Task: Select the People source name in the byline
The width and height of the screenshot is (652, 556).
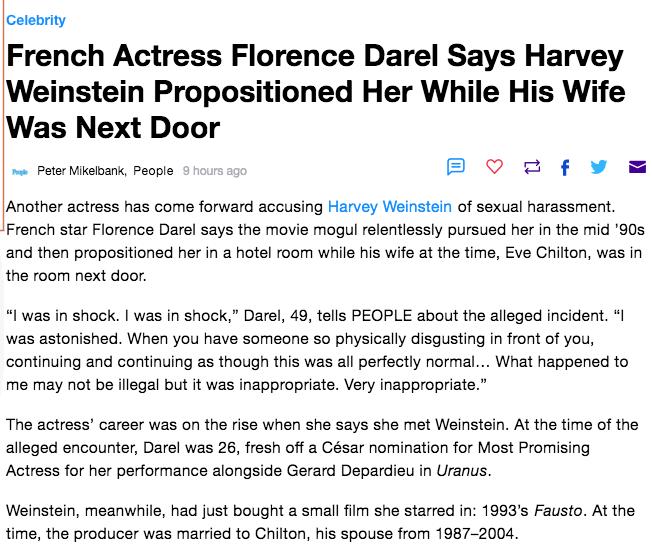Action: coord(153,171)
